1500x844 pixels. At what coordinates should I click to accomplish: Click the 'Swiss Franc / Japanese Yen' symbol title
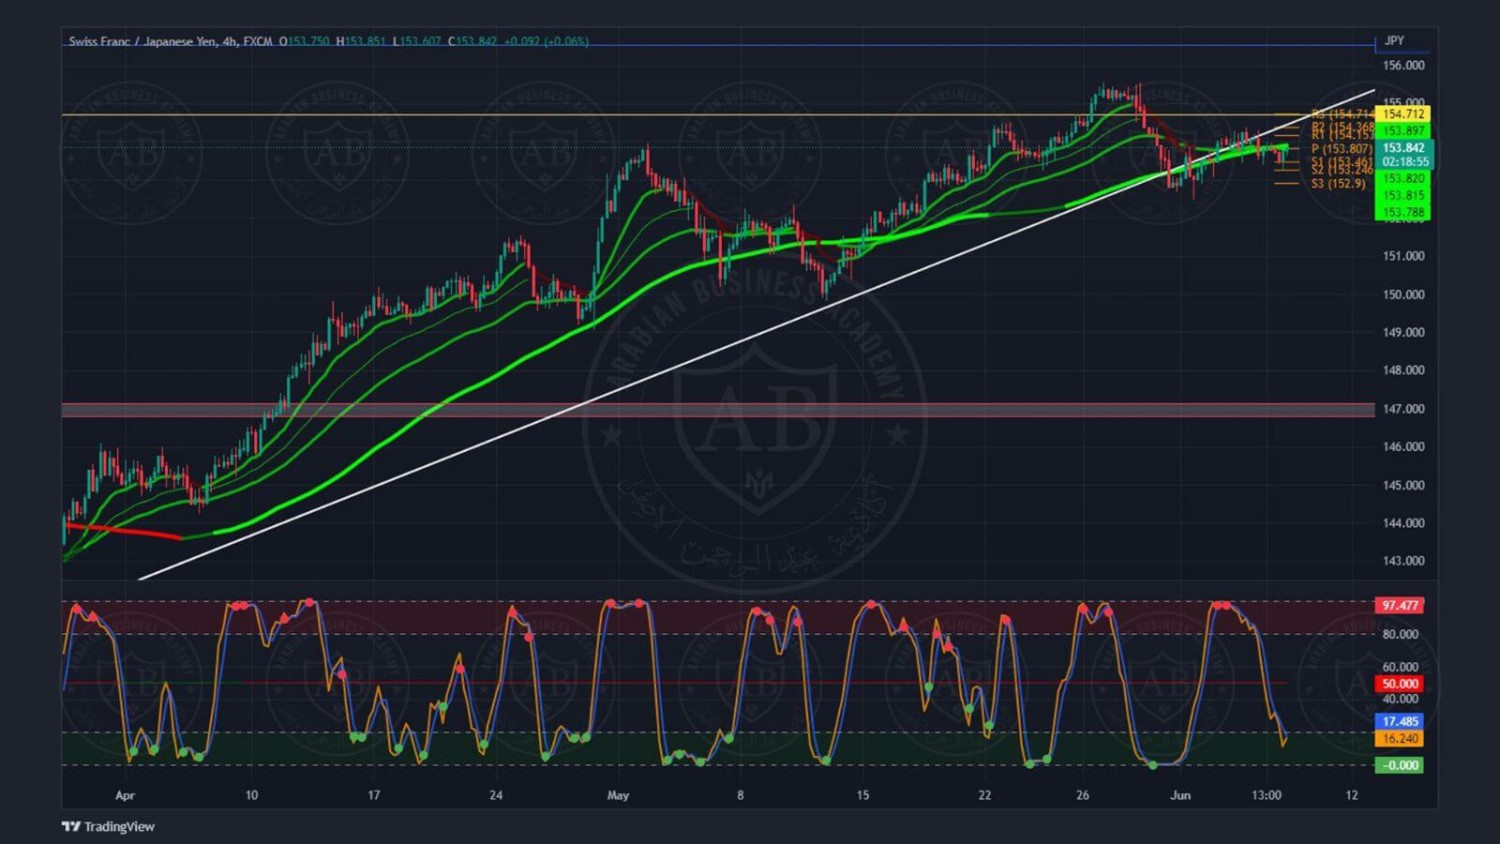(x=143, y=41)
